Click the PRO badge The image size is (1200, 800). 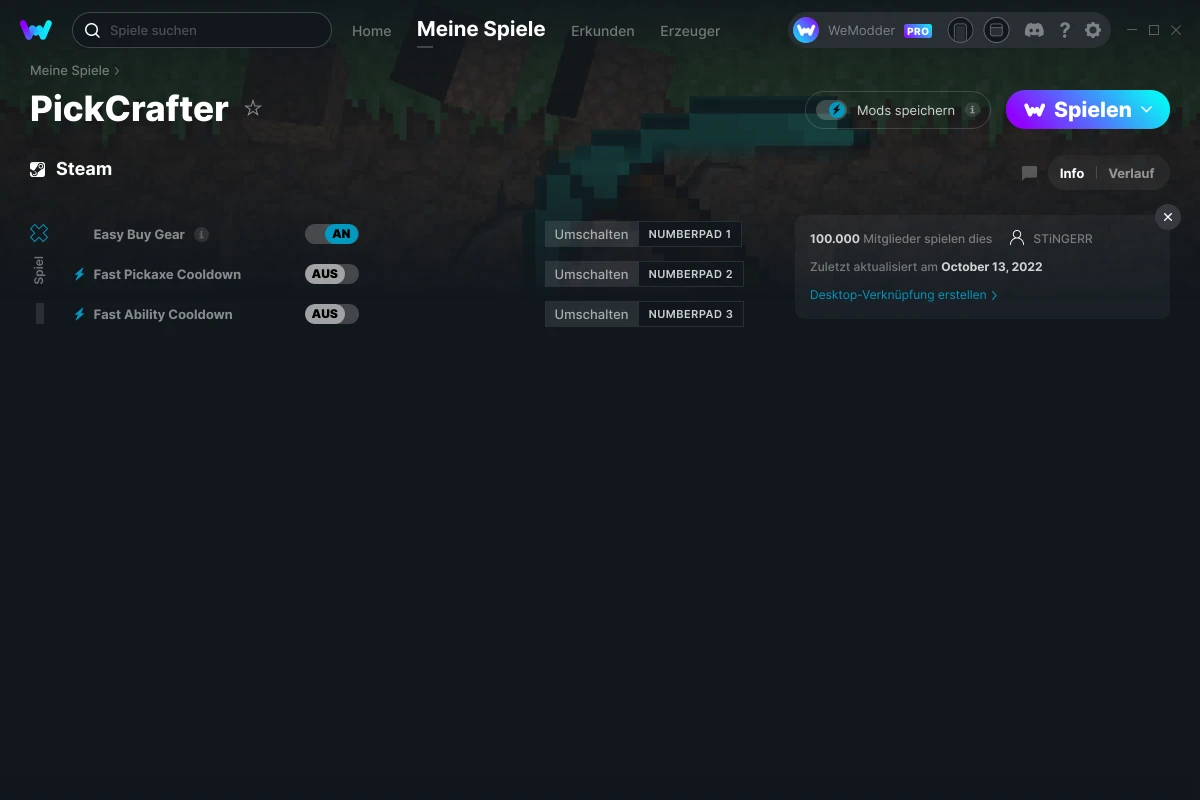(918, 31)
